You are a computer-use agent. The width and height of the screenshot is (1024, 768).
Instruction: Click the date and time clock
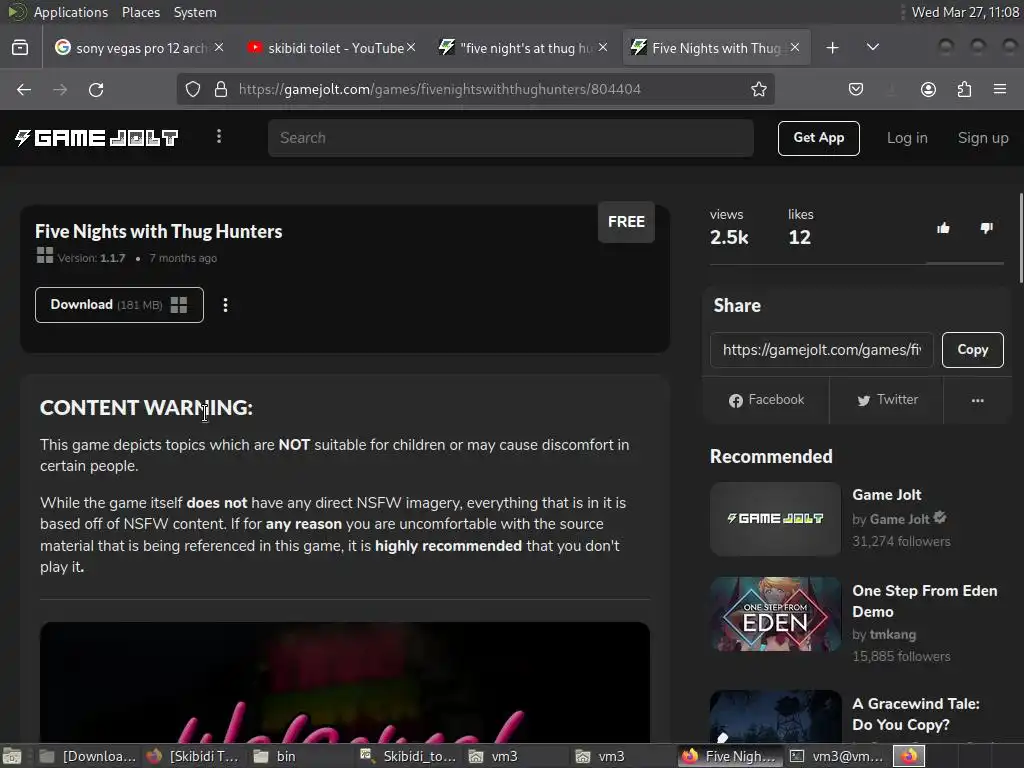pyautogui.click(x=965, y=12)
